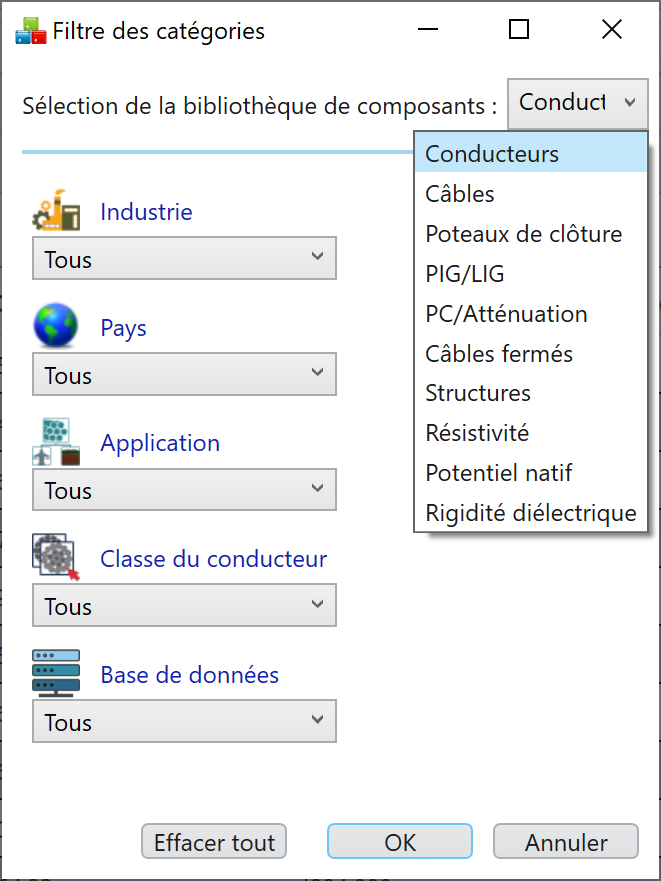The height and width of the screenshot is (881, 661).
Task: Choose Poteaux de clôture option
Action: pos(531,234)
